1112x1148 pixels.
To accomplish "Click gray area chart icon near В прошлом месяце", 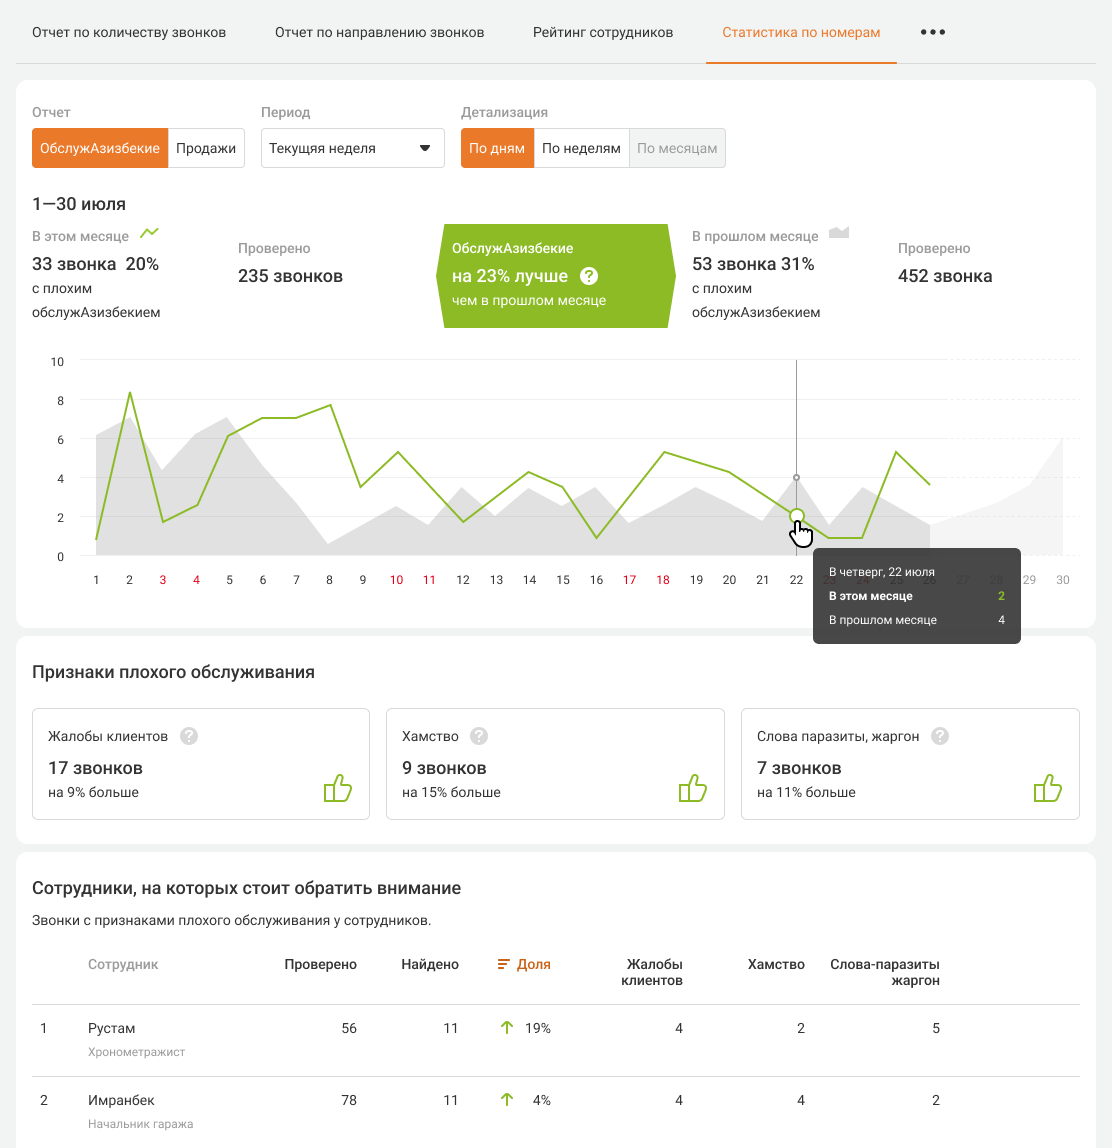I will 838,233.
